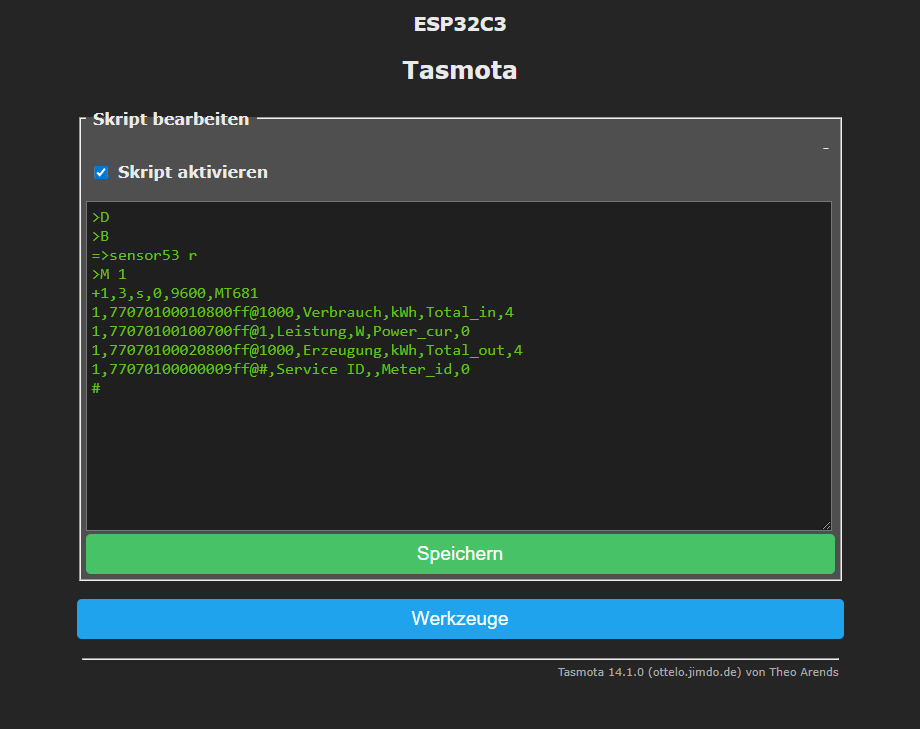Screen dimensions: 920x729
Task: Click the ESP32C3 device name heading
Action: click(460, 24)
